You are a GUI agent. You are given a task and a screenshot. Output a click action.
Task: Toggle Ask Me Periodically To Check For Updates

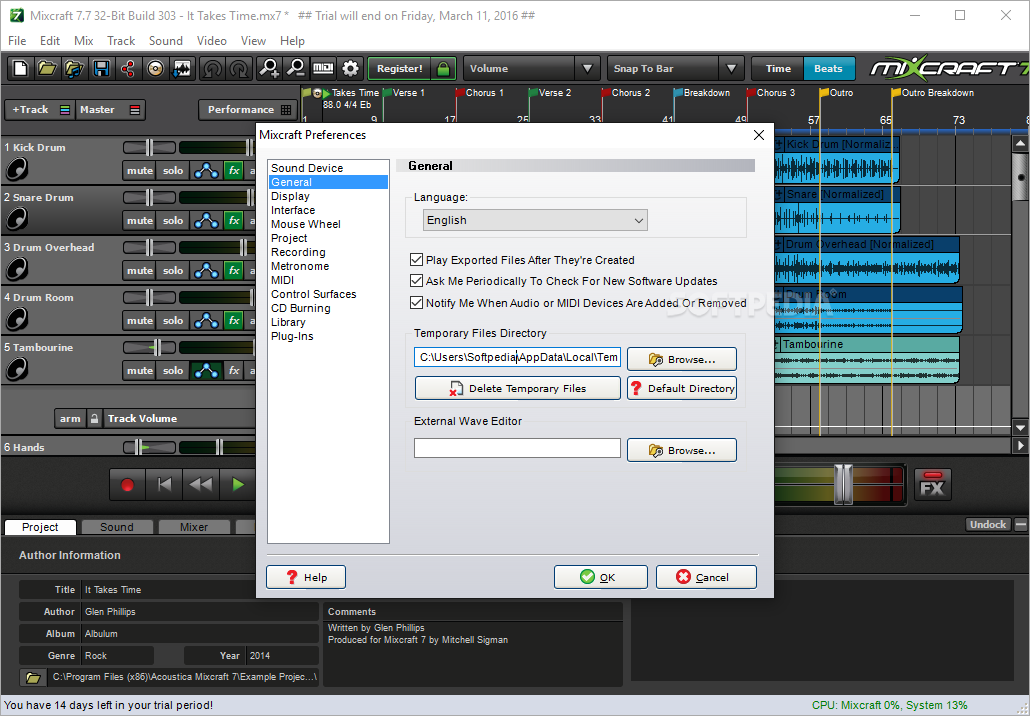pos(416,280)
